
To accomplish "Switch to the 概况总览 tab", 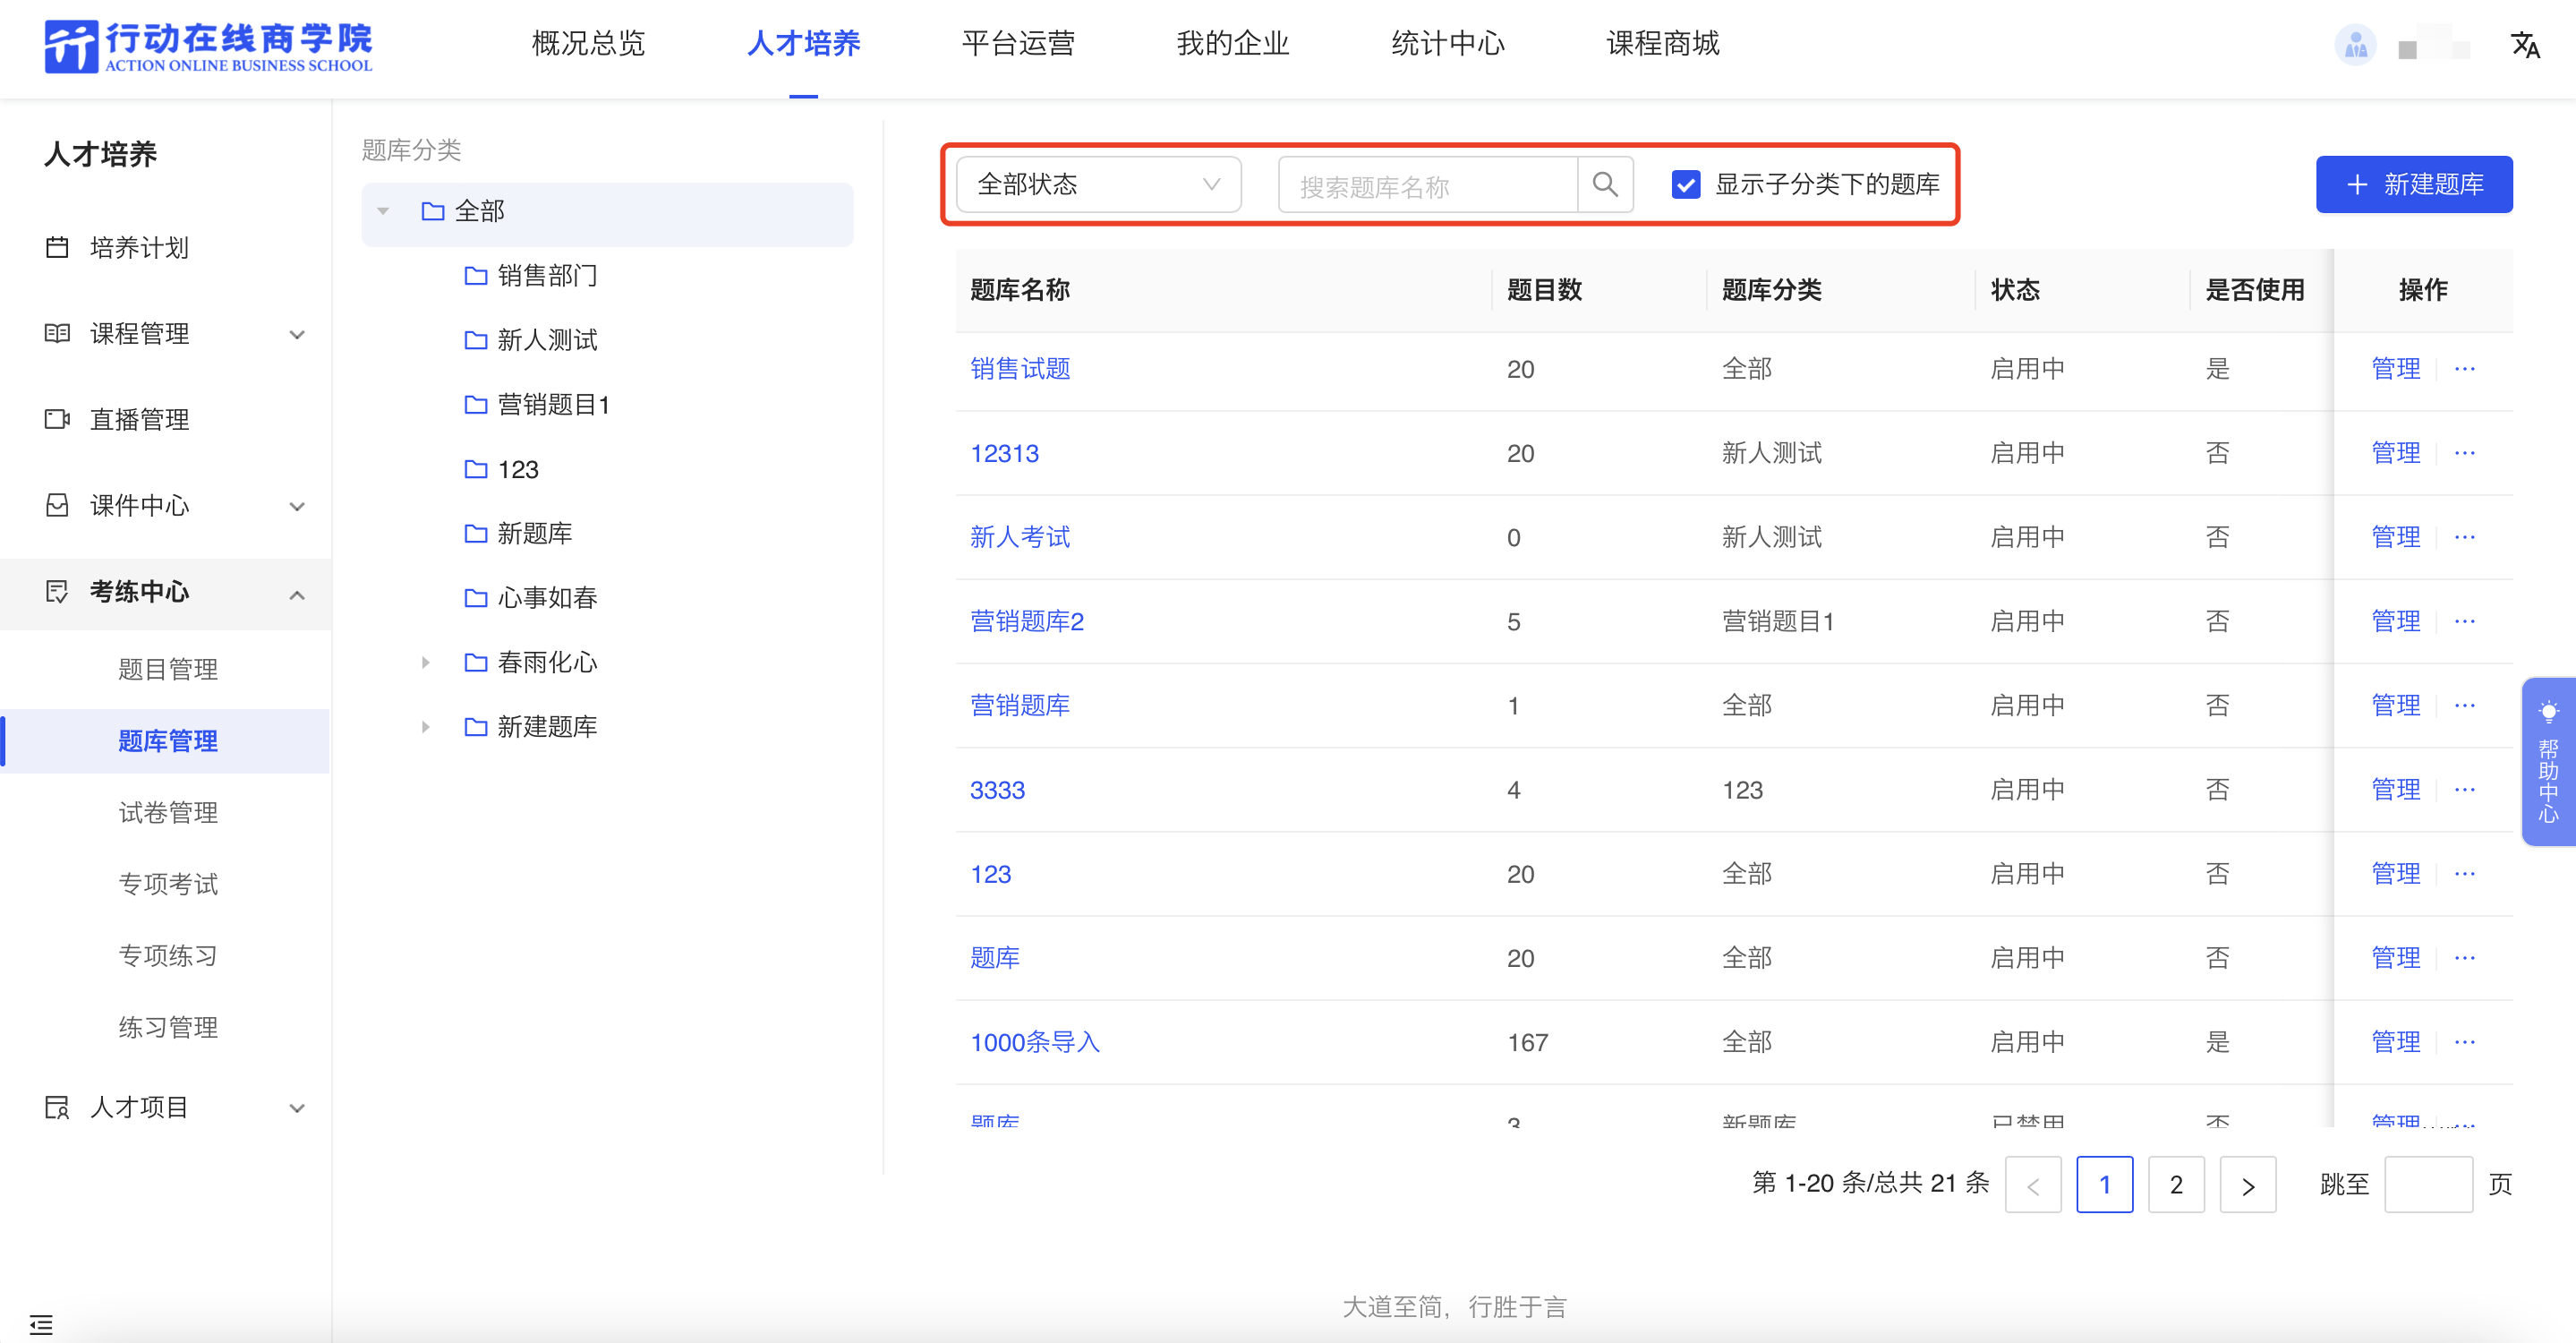I will point(588,44).
